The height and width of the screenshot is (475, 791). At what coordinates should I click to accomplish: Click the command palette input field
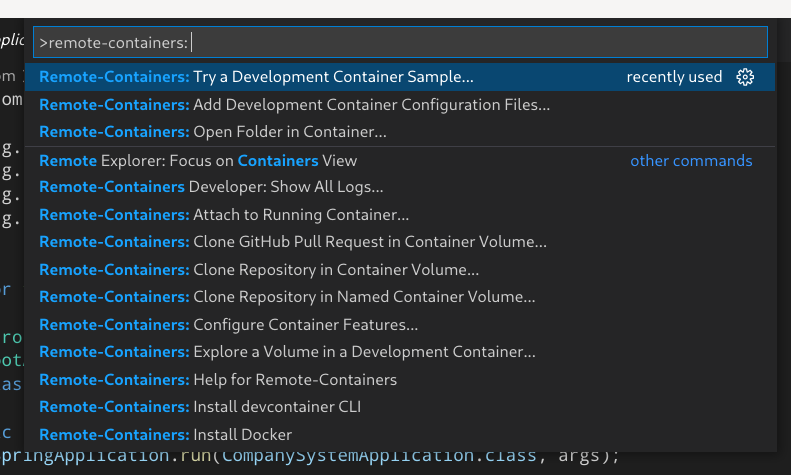400,42
